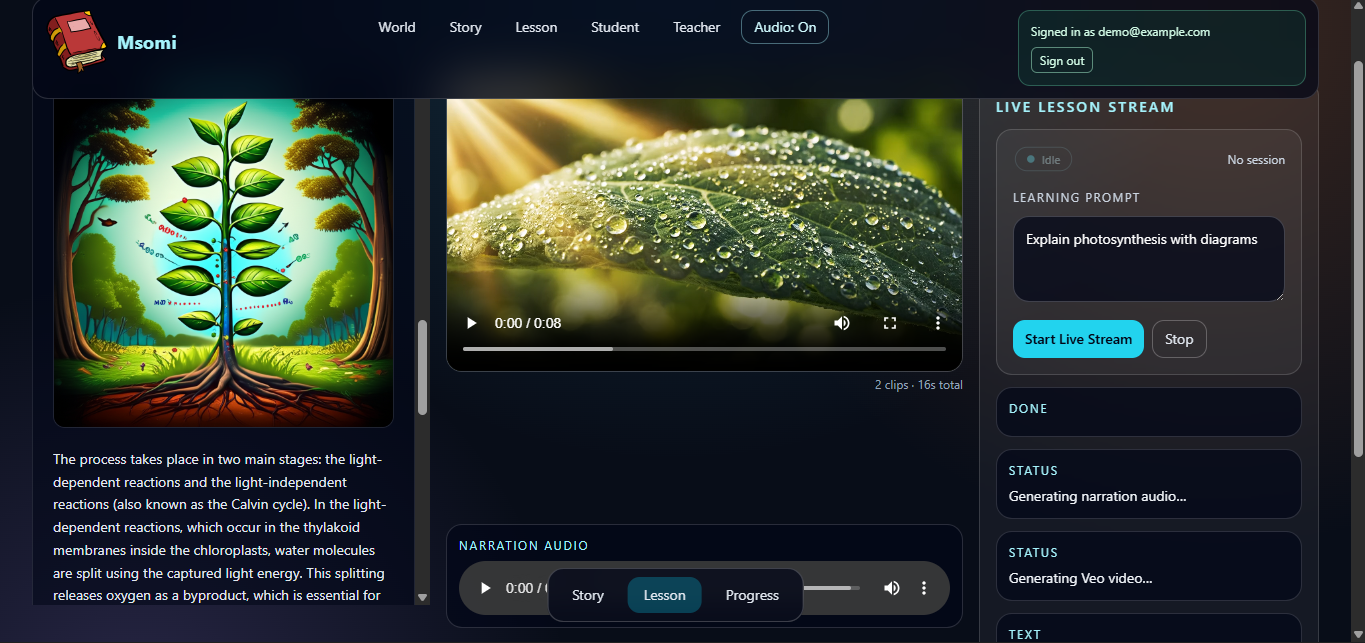This screenshot has width=1365, height=643.
Task: Click the 'Generating narration audio...' status
Action: point(1097,496)
